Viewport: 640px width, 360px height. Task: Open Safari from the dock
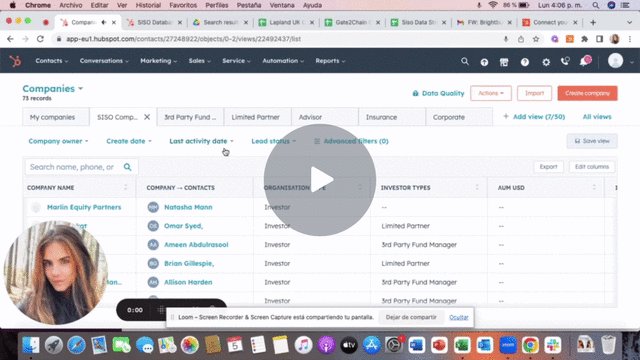[76, 345]
